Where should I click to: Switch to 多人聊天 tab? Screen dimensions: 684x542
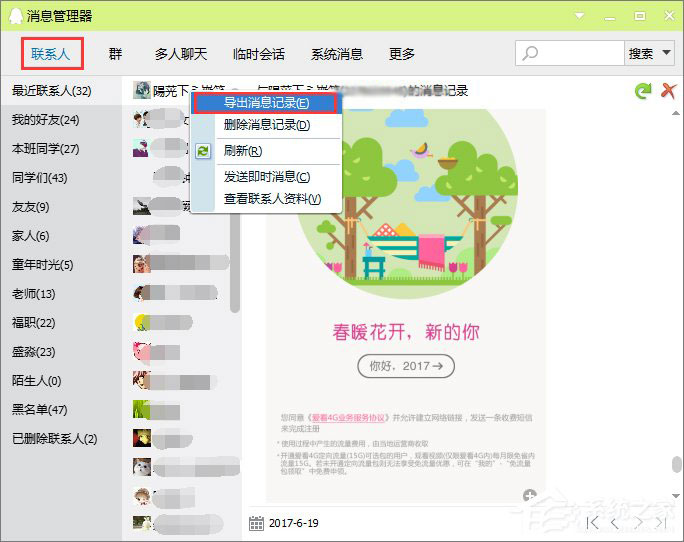click(181, 54)
